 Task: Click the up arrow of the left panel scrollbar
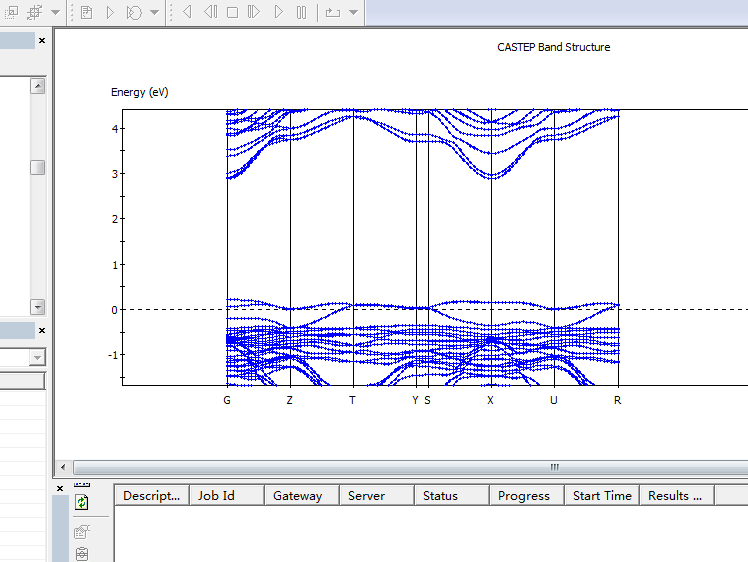point(38,86)
